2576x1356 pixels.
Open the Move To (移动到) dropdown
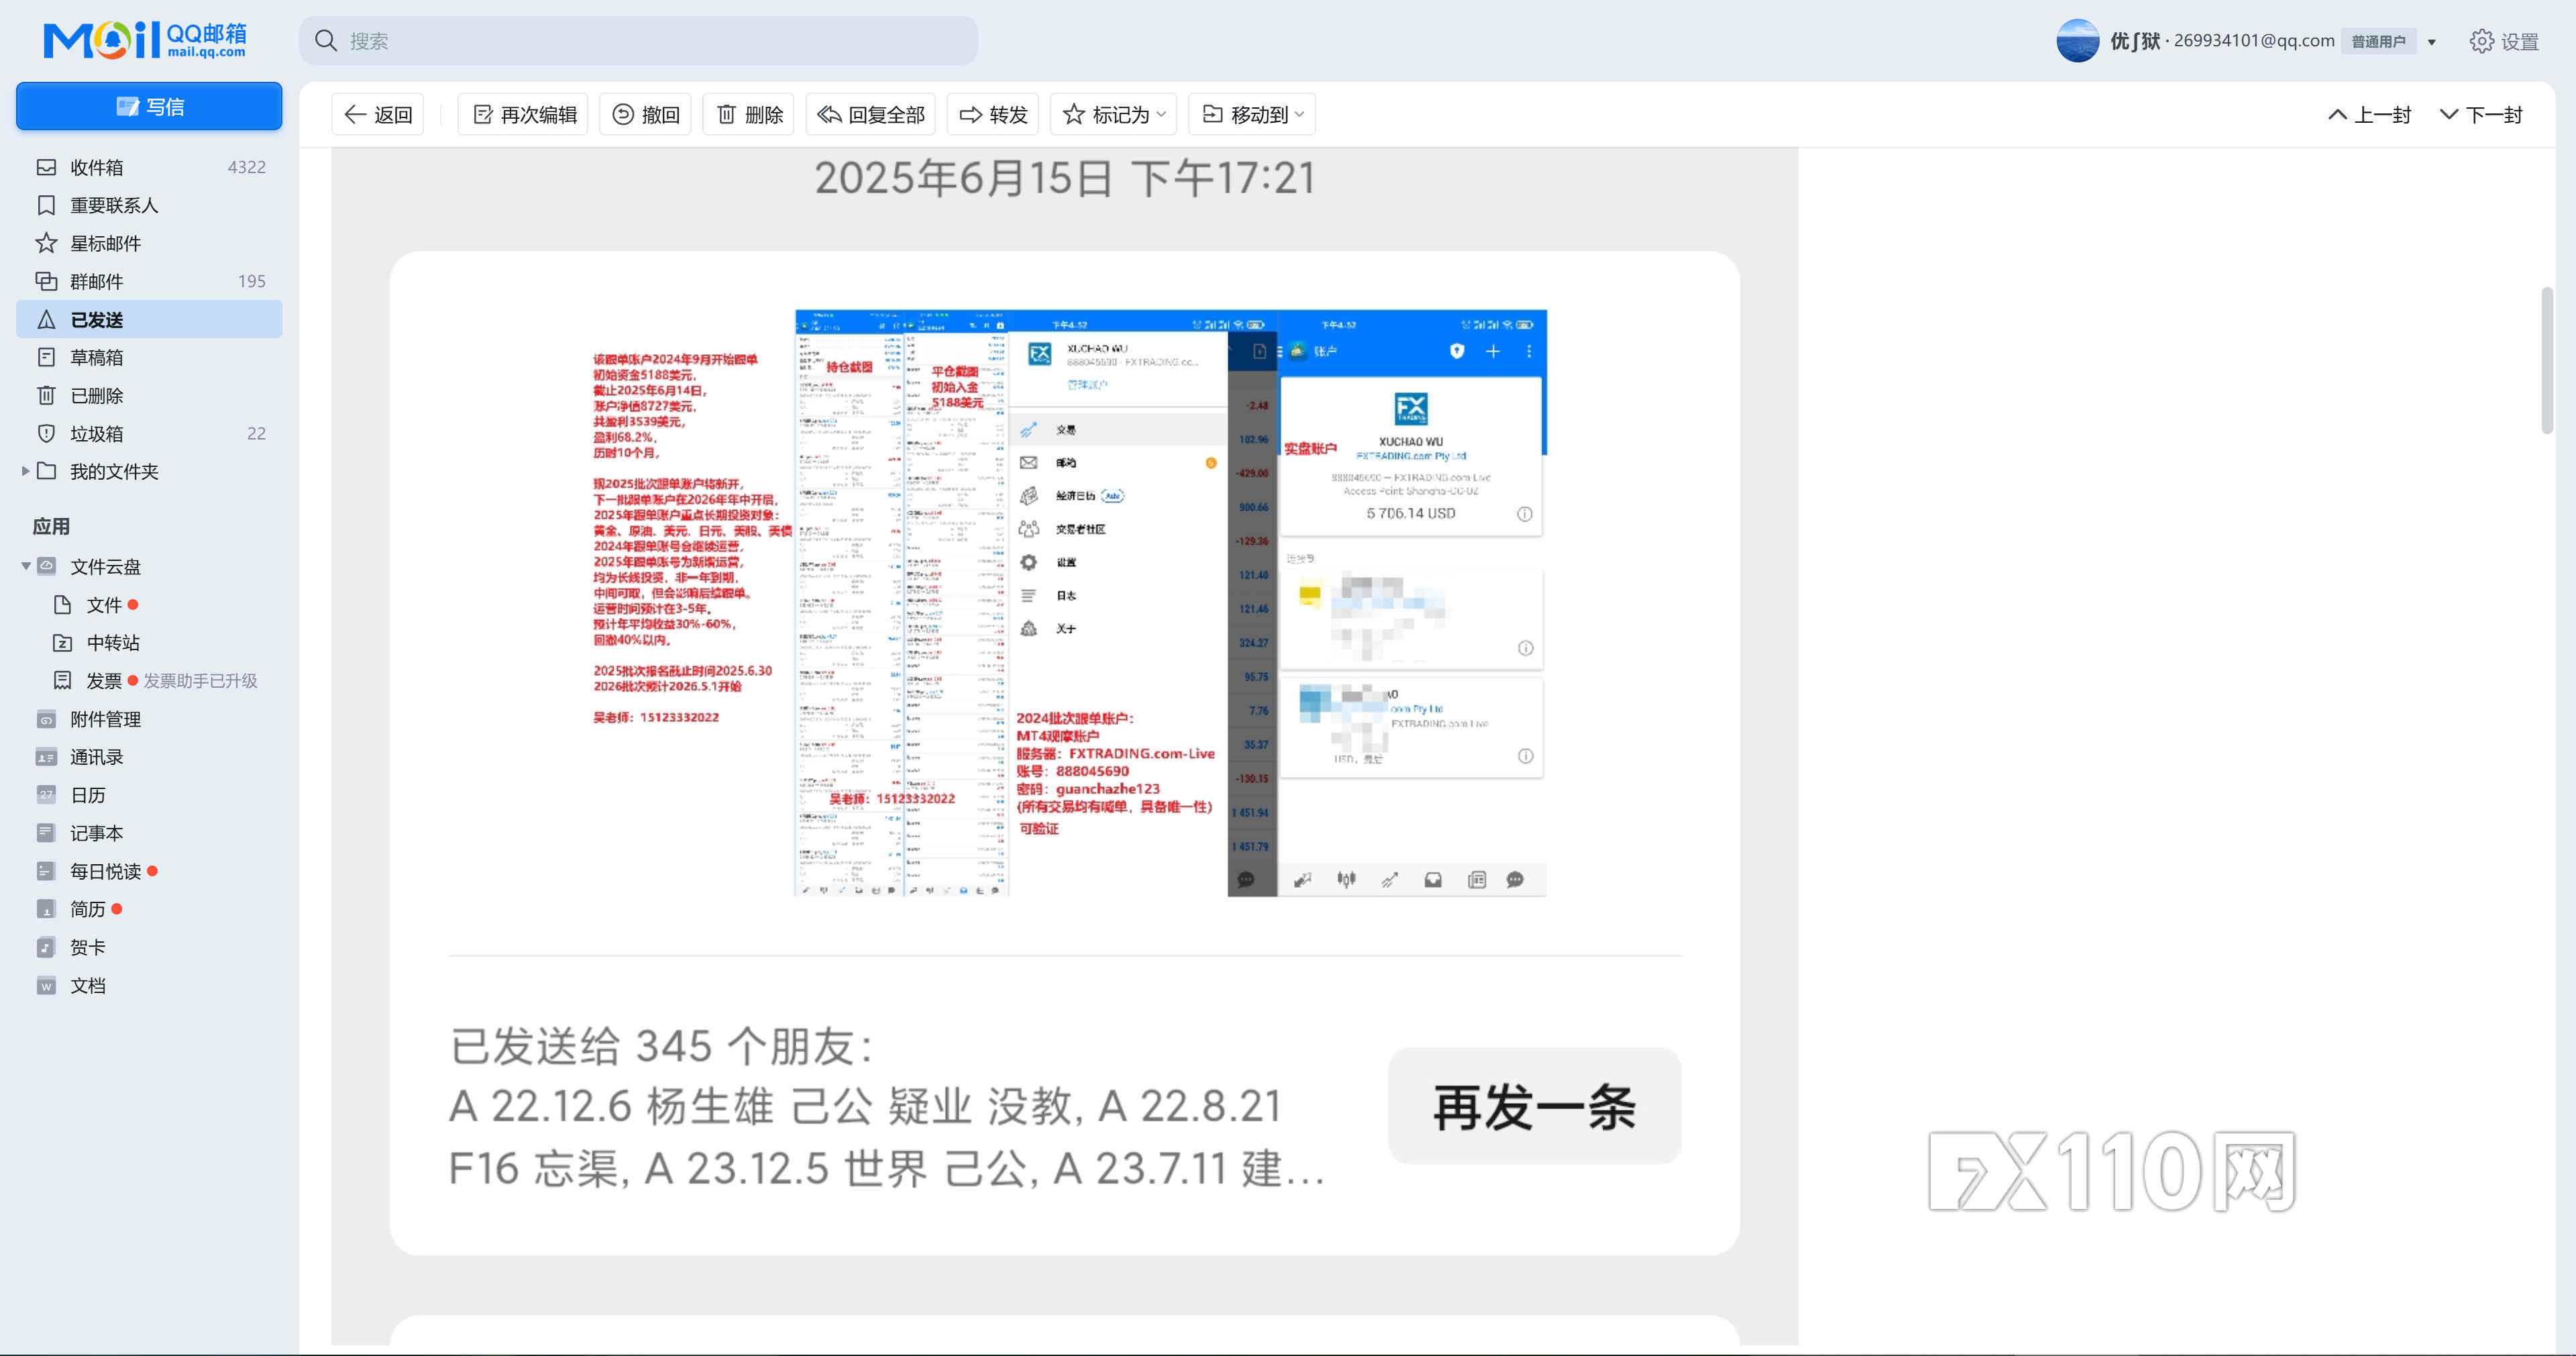(1252, 114)
